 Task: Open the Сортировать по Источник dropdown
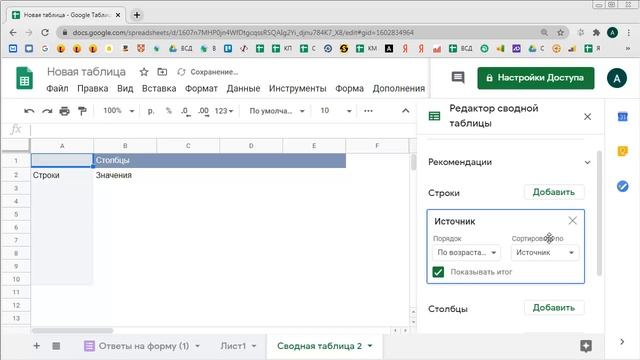coord(545,253)
